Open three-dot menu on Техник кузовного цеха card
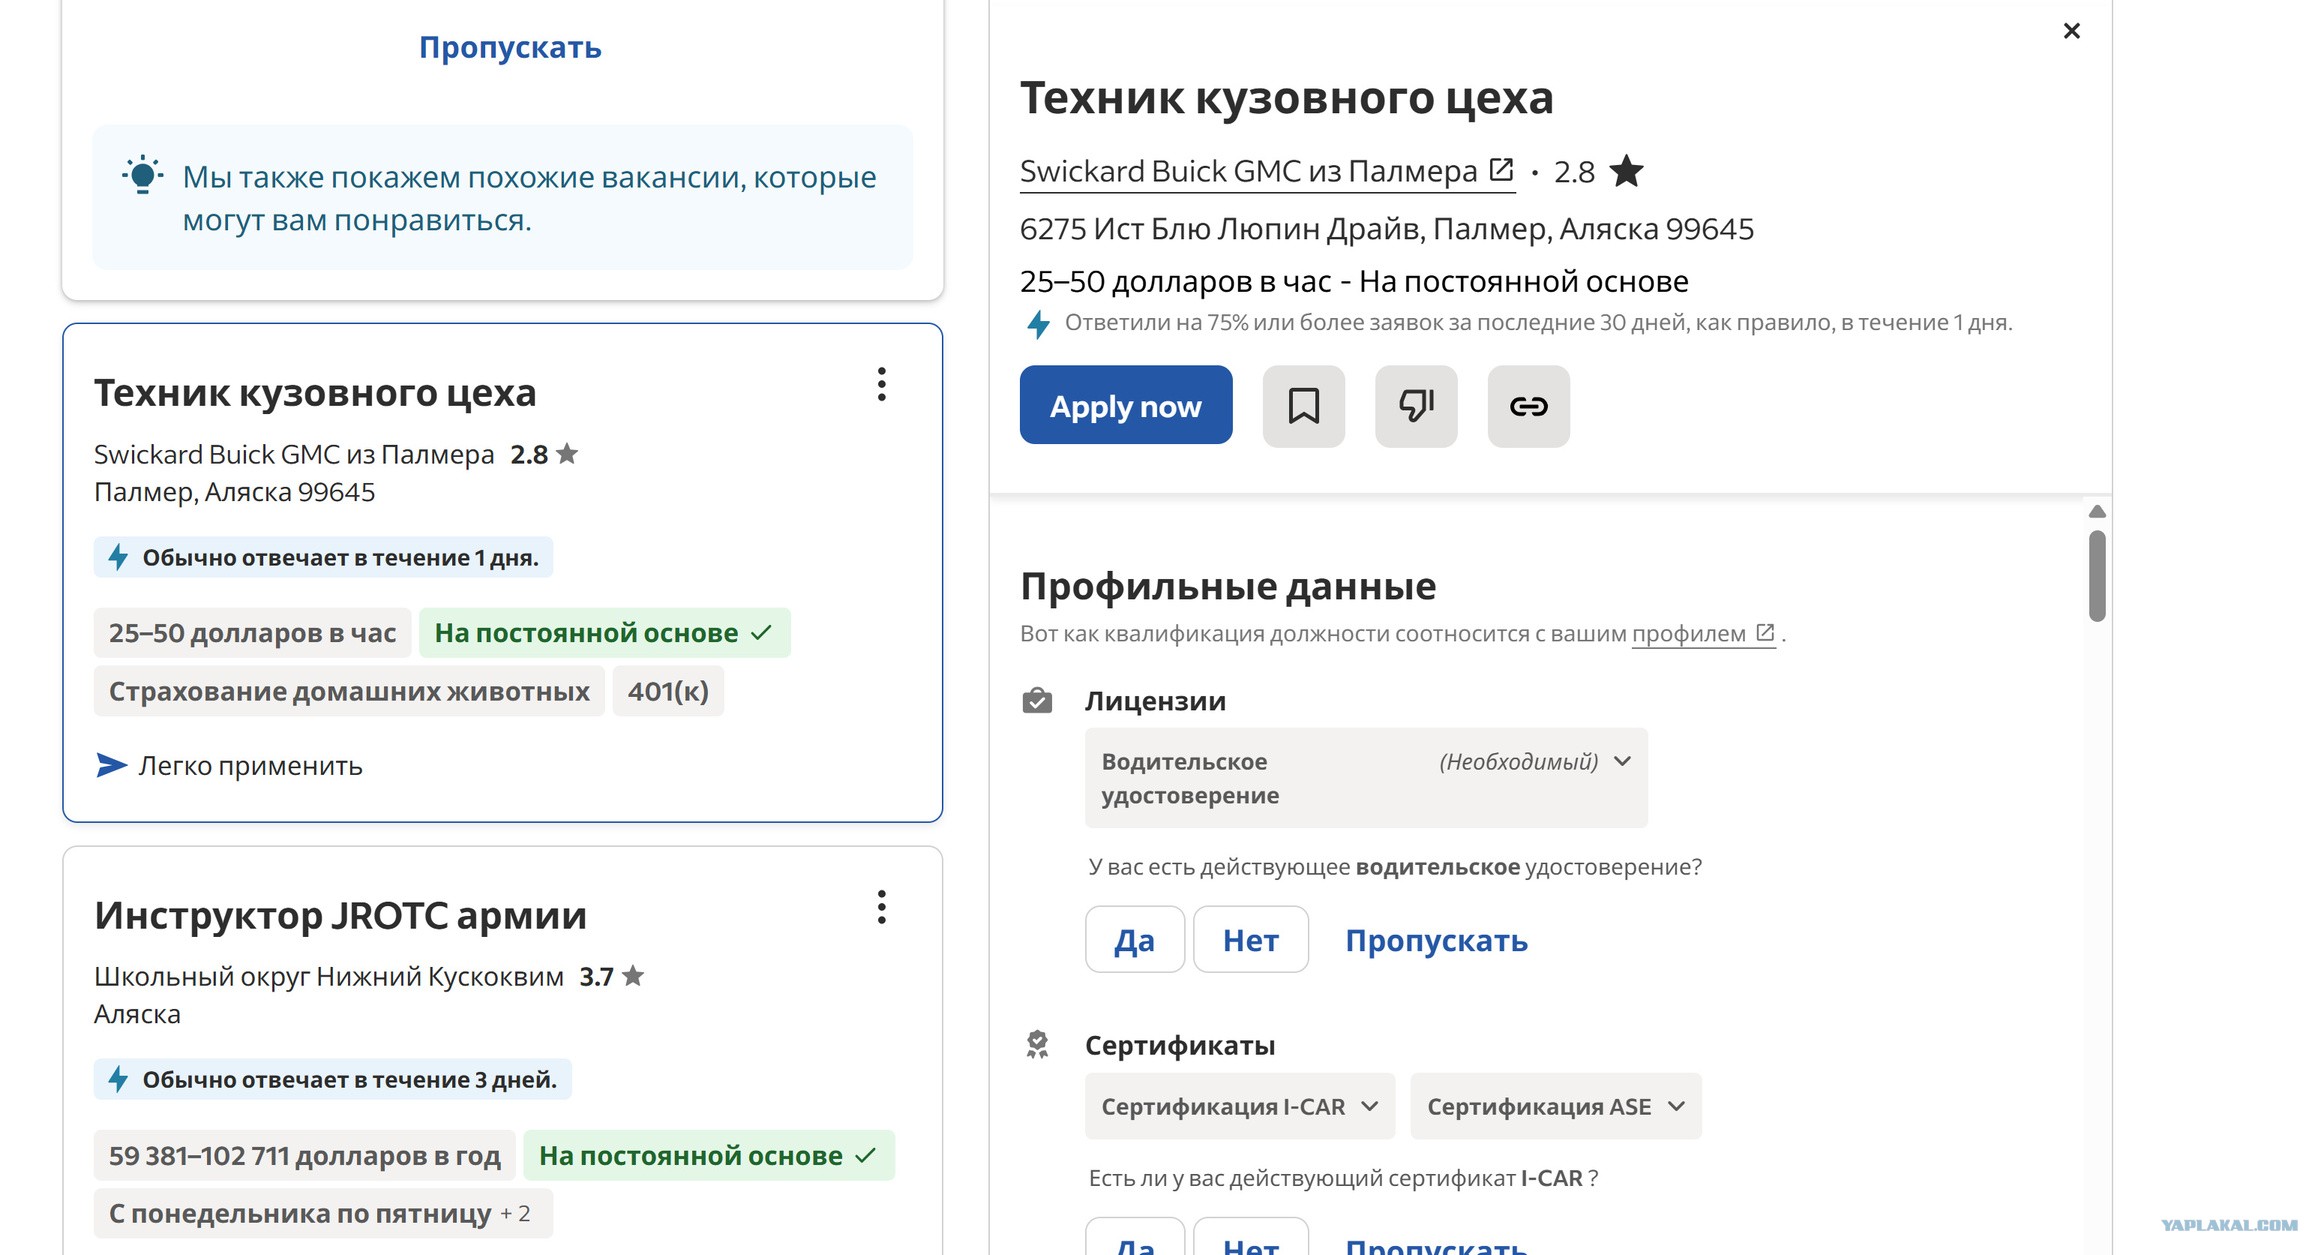2324x1255 pixels. coord(881,384)
